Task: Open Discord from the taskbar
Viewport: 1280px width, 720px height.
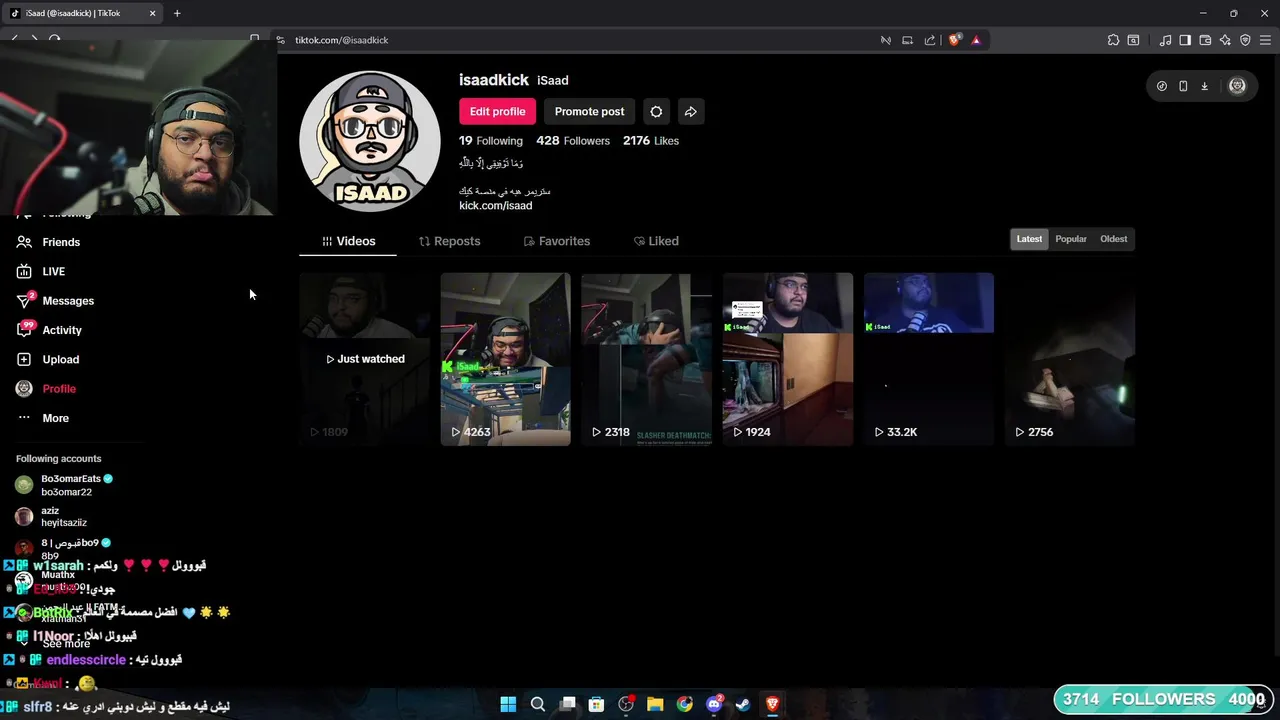Action: [714, 704]
